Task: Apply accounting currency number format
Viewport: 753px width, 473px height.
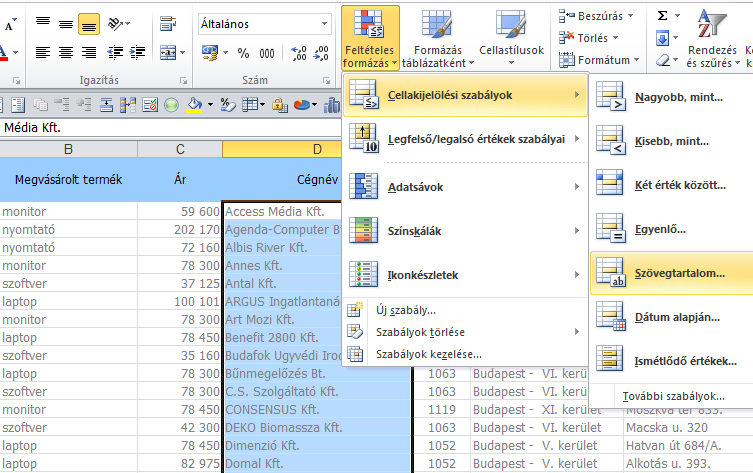Action: 210,52
